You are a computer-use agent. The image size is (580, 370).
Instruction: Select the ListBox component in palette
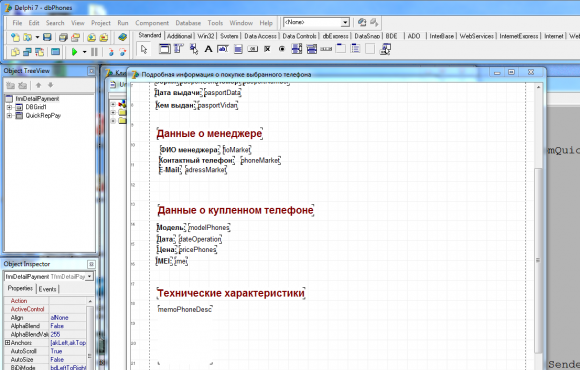pyautogui.click(x=297, y=49)
